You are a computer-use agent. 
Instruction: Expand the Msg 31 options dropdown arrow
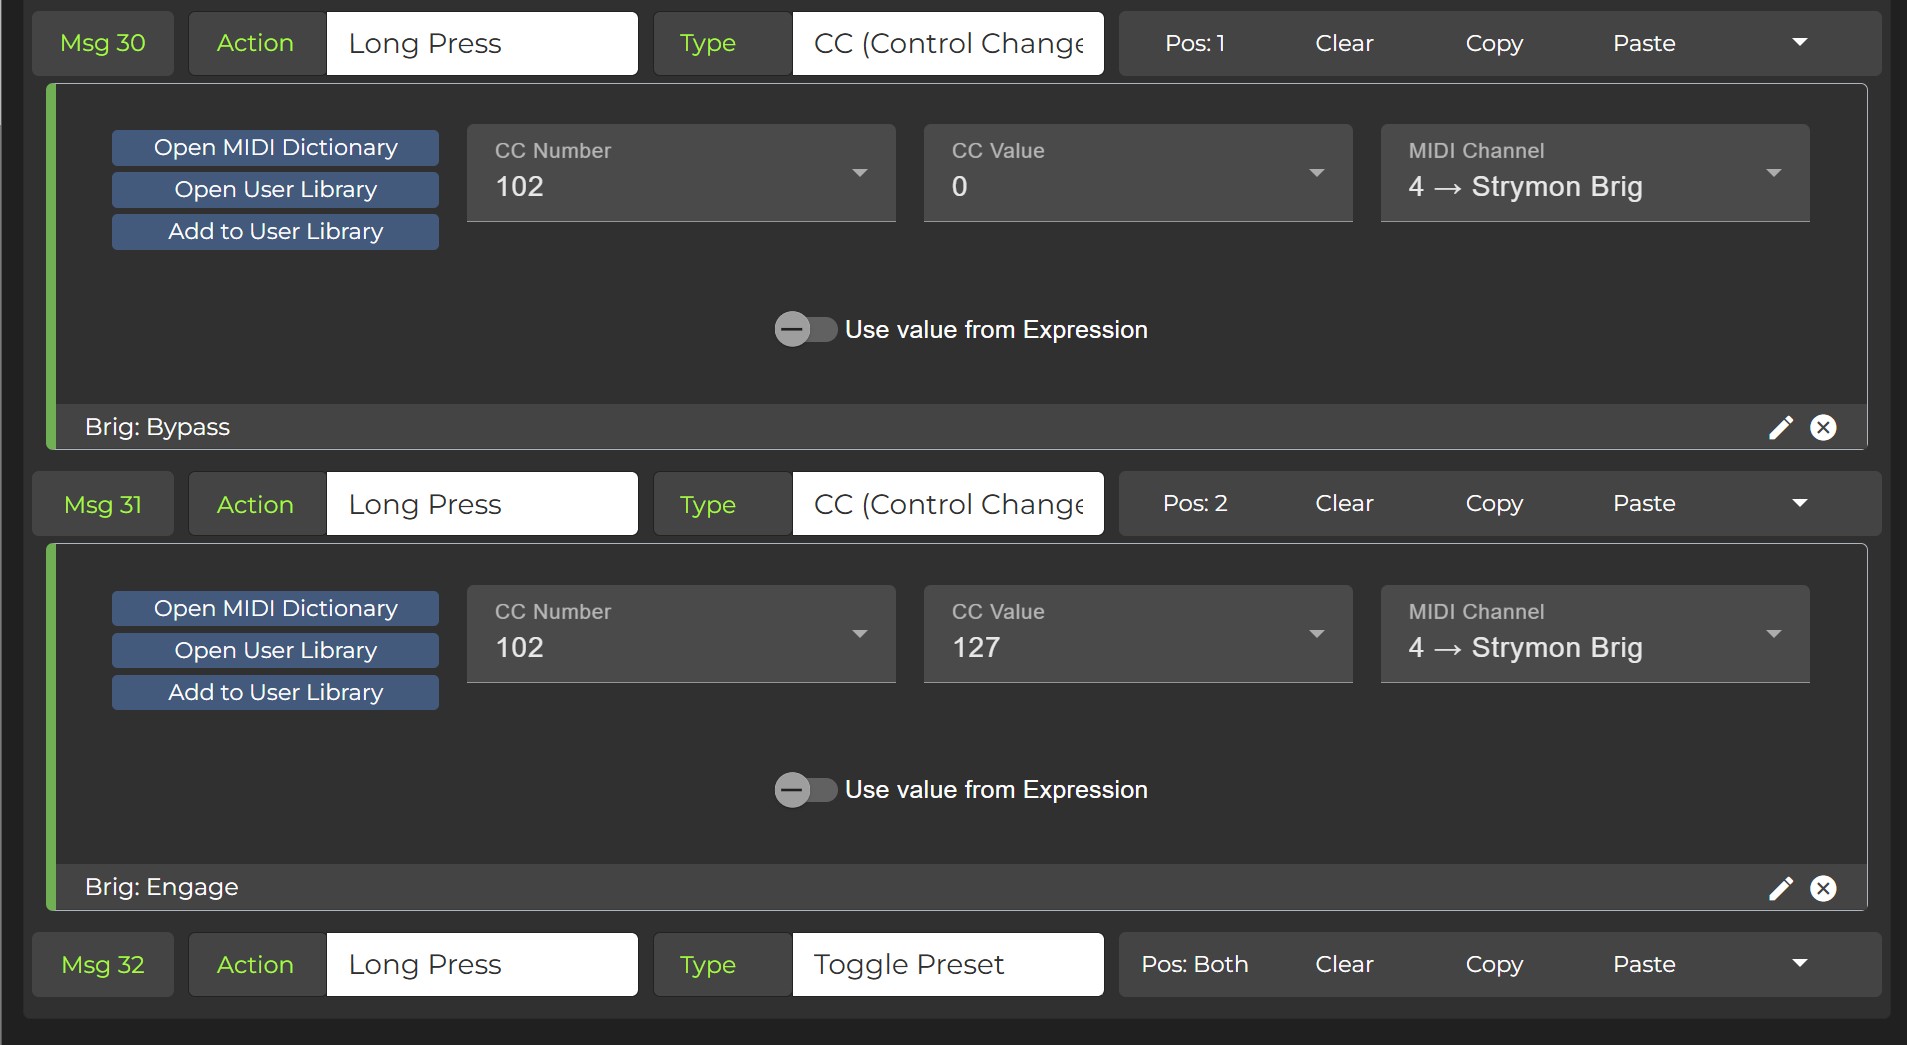pyautogui.click(x=1800, y=503)
